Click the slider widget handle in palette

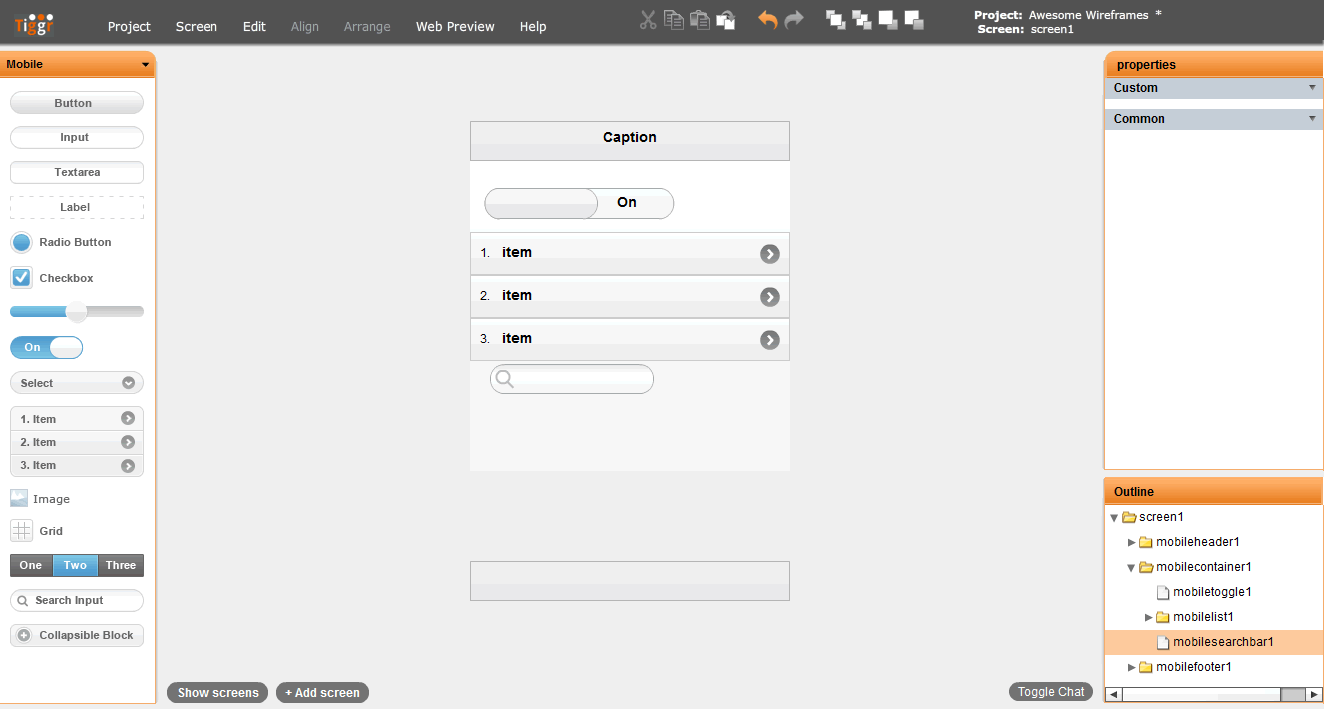pos(77,312)
